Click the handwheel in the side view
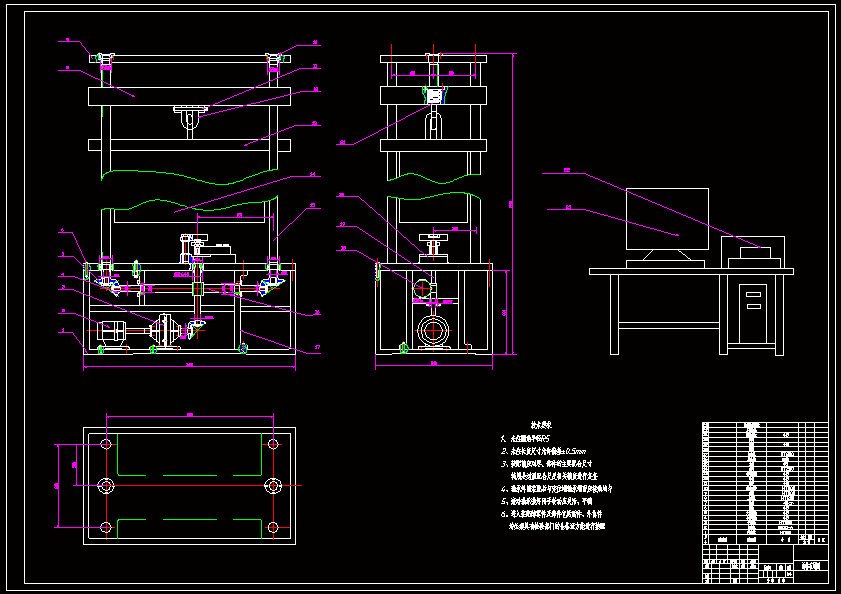 [433, 237]
